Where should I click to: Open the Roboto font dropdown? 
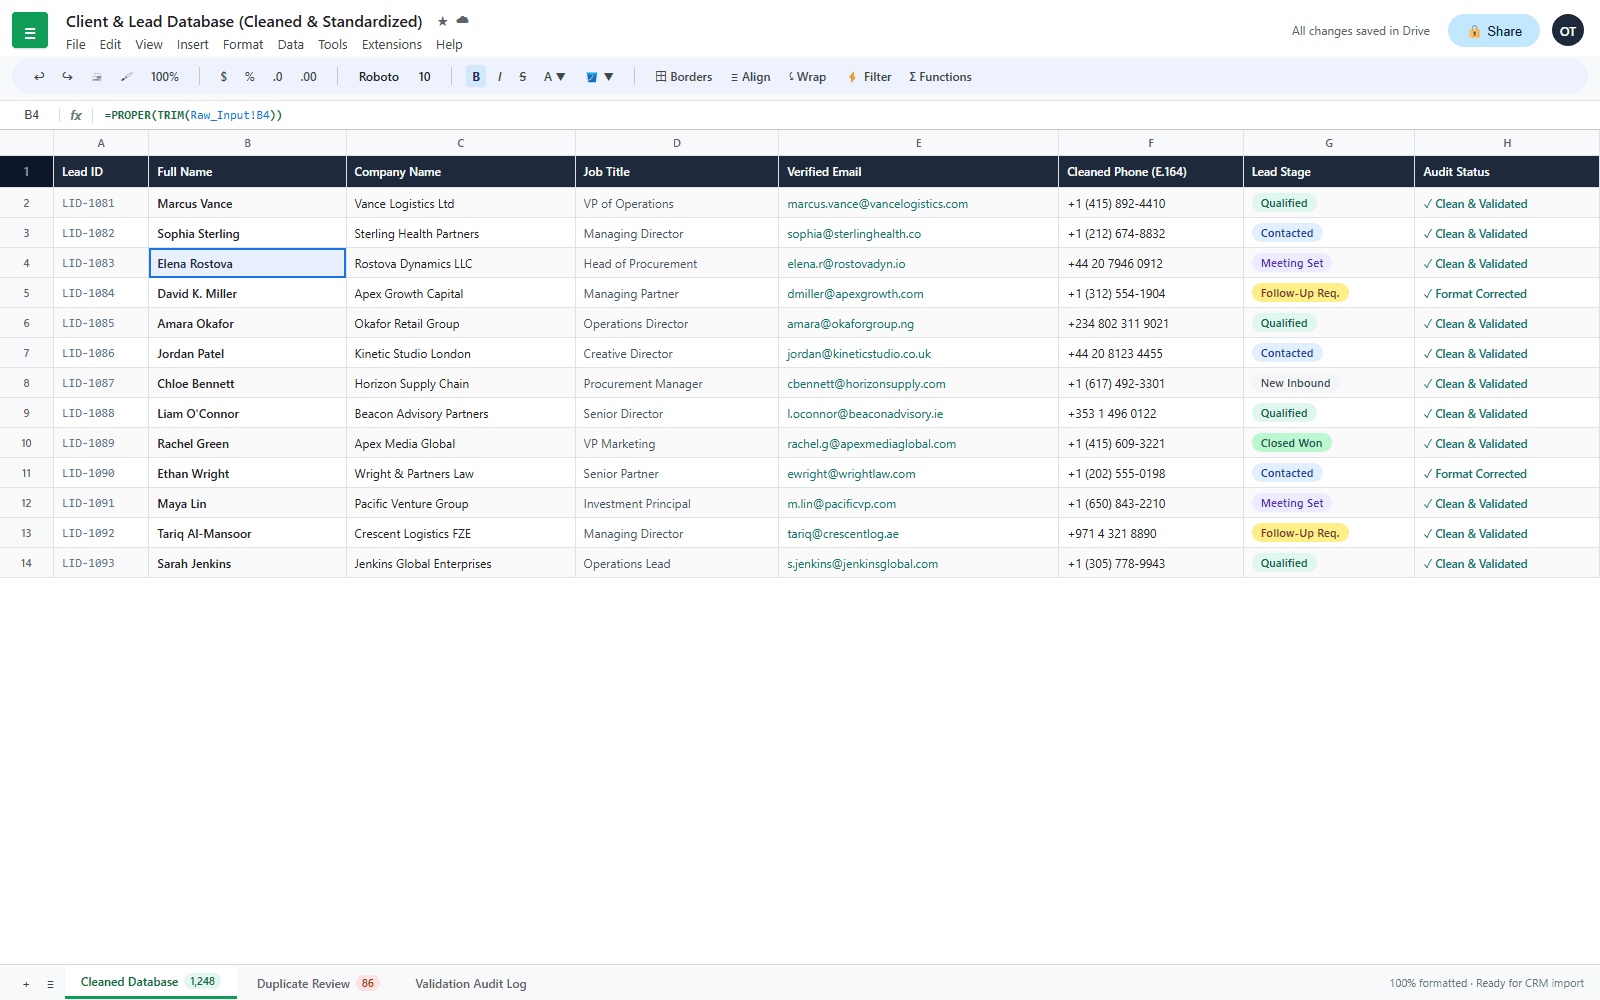(x=379, y=77)
